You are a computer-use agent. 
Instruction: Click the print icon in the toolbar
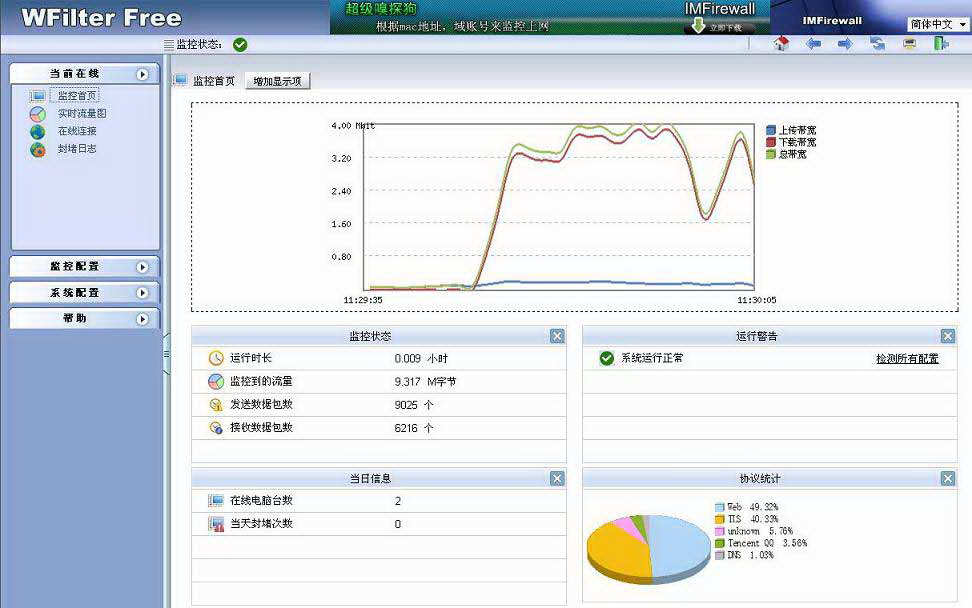908,44
